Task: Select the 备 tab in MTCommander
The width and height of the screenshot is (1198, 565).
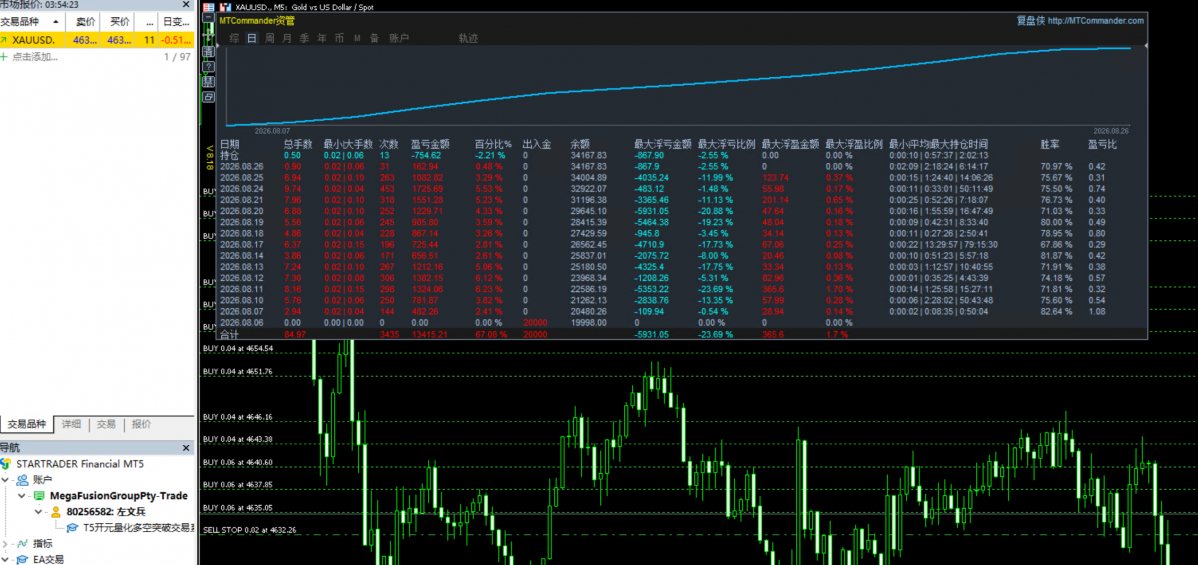Action: 374,37
